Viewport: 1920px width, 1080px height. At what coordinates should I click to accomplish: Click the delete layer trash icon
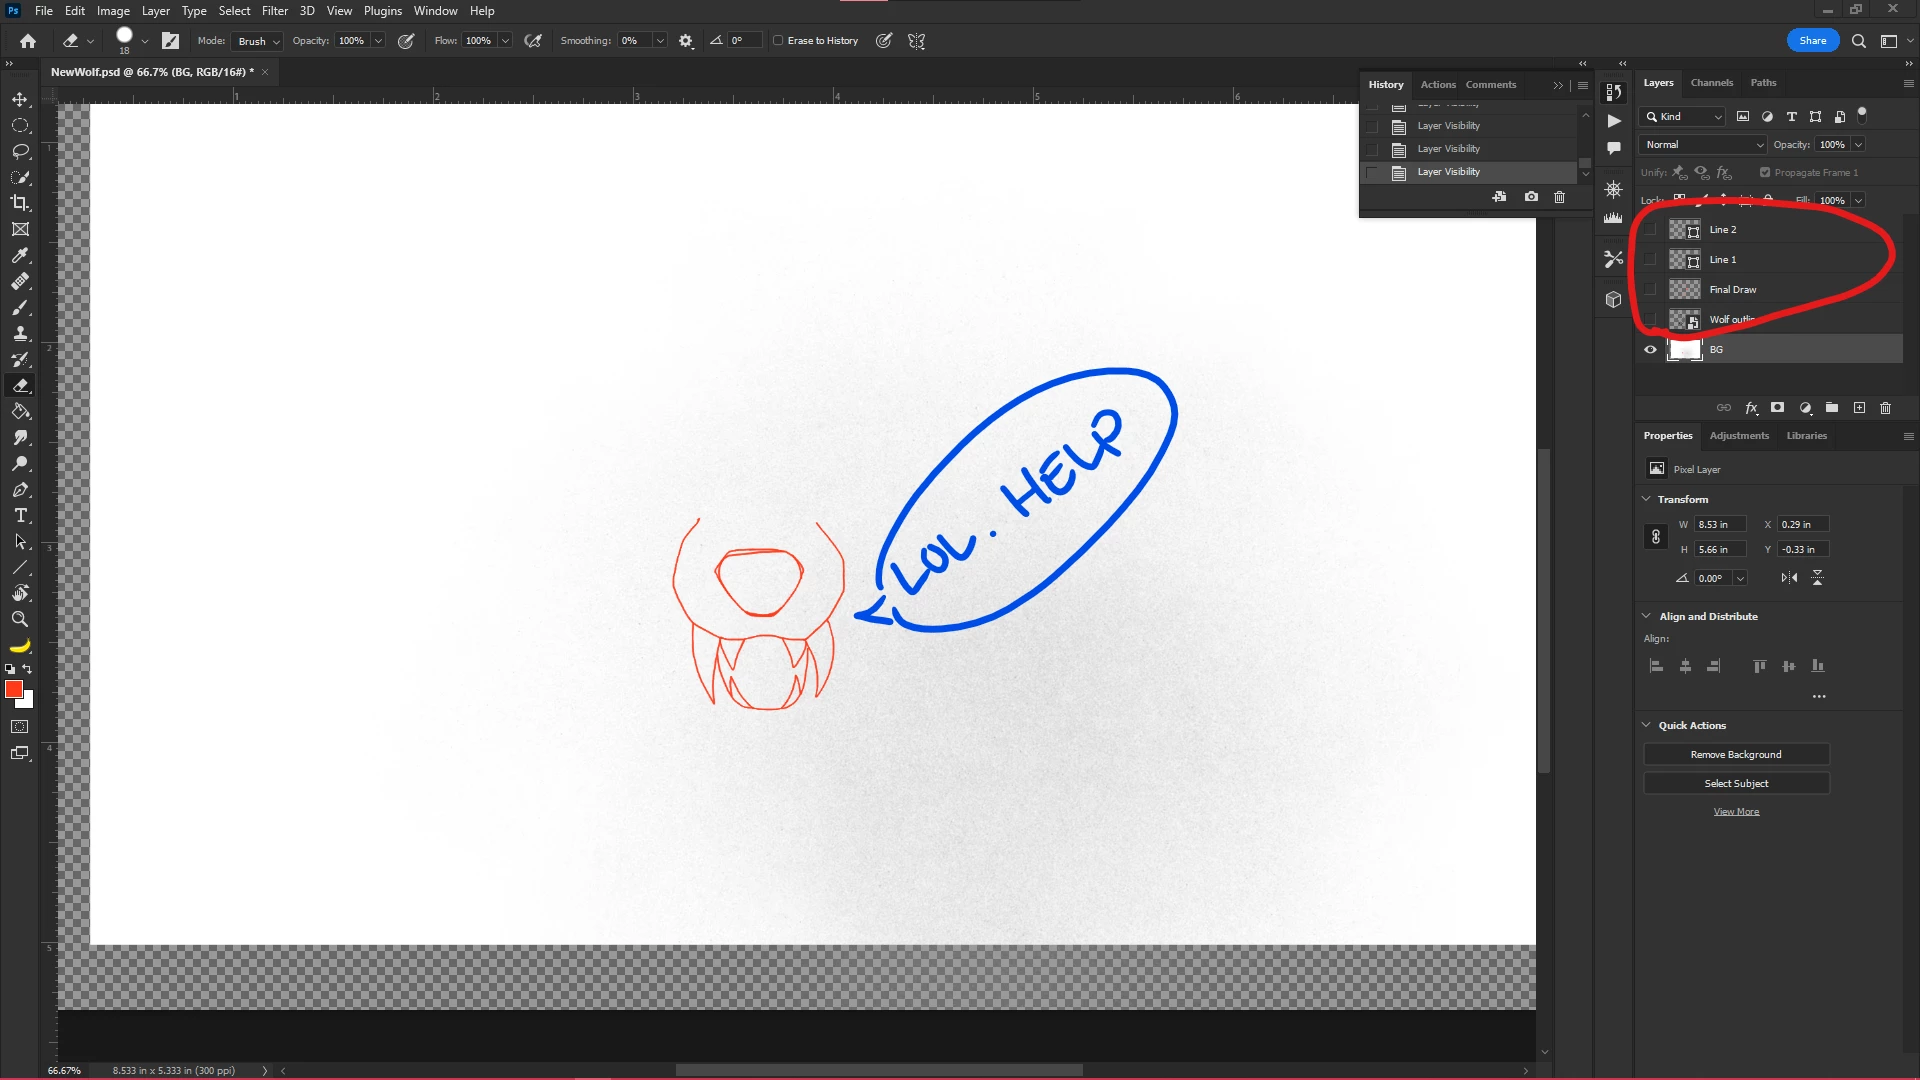click(x=1886, y=408)
